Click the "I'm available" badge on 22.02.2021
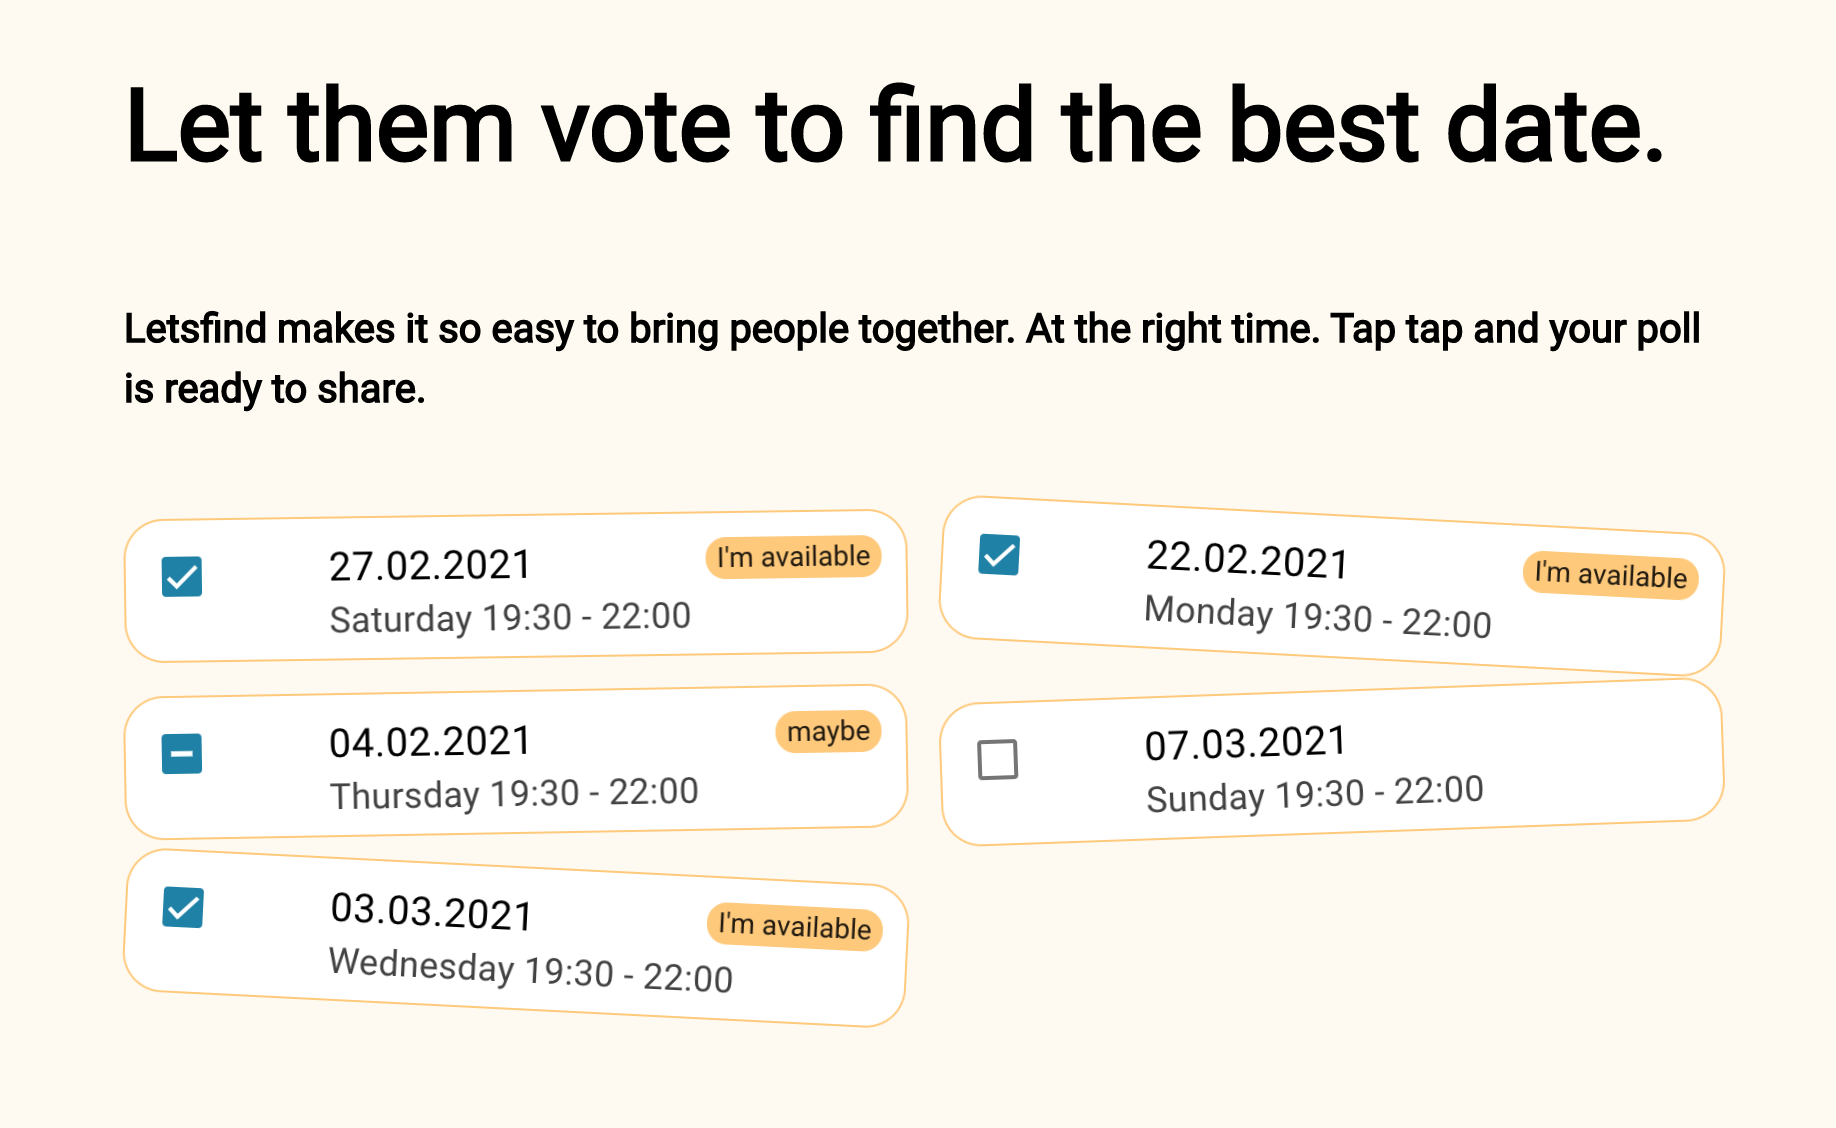The width and height of the screenshot is (1836, 1128). (1610, 575)
